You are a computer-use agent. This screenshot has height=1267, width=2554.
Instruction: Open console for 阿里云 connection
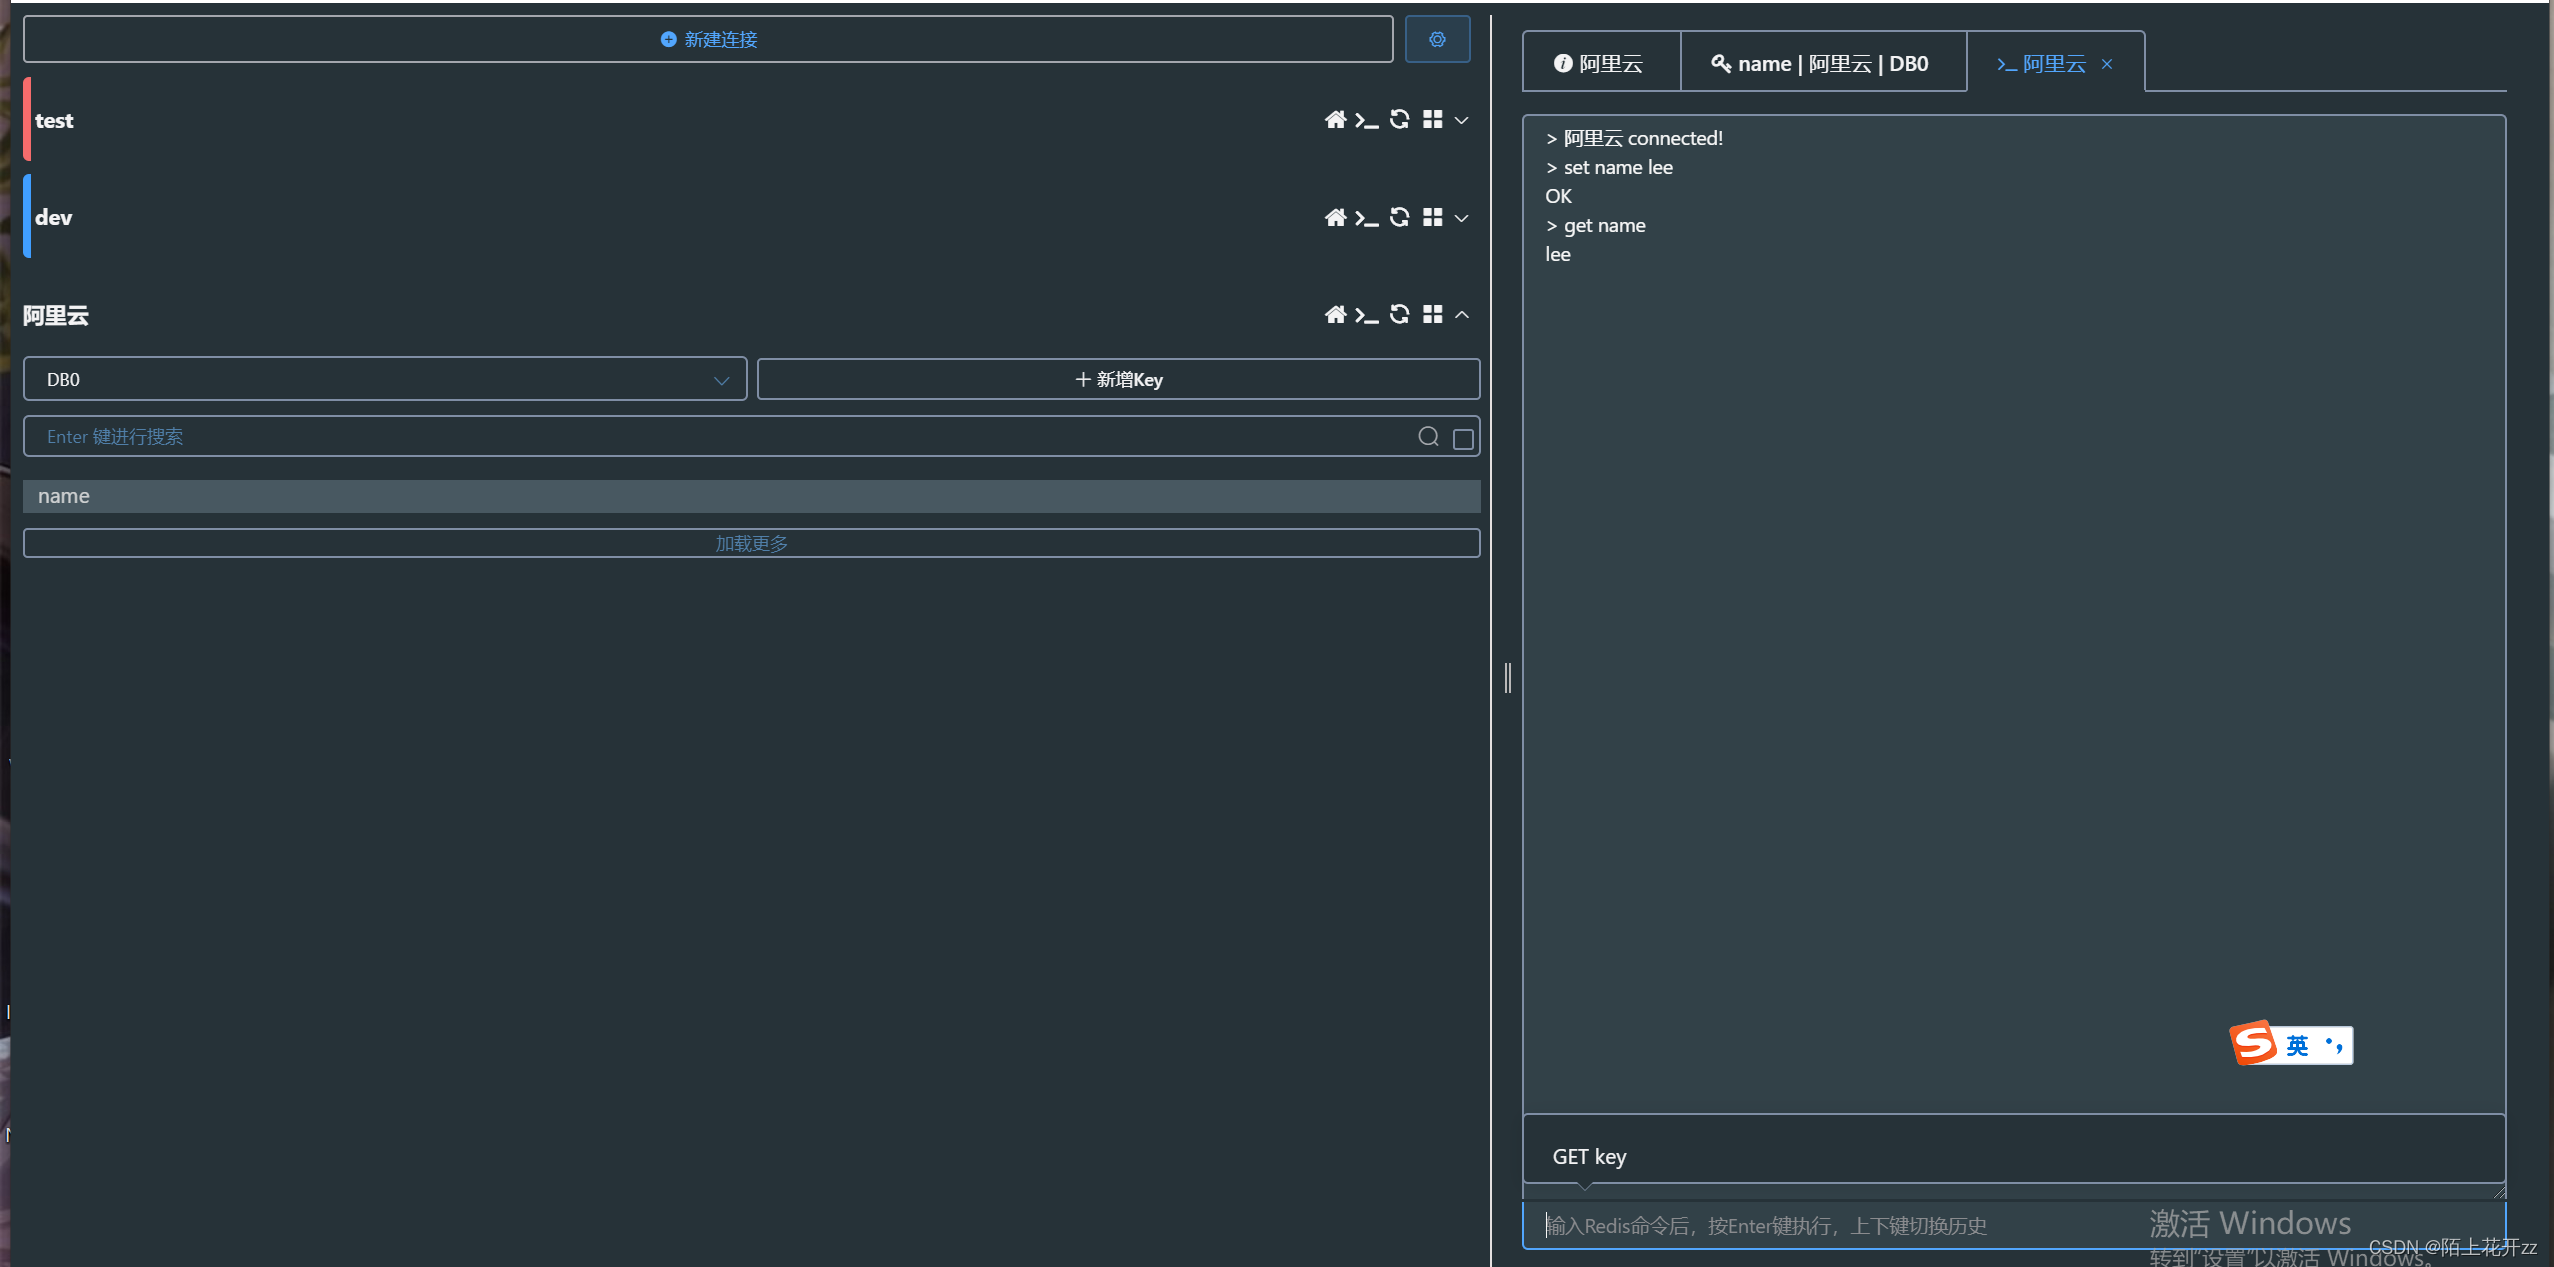point(1367,314)
